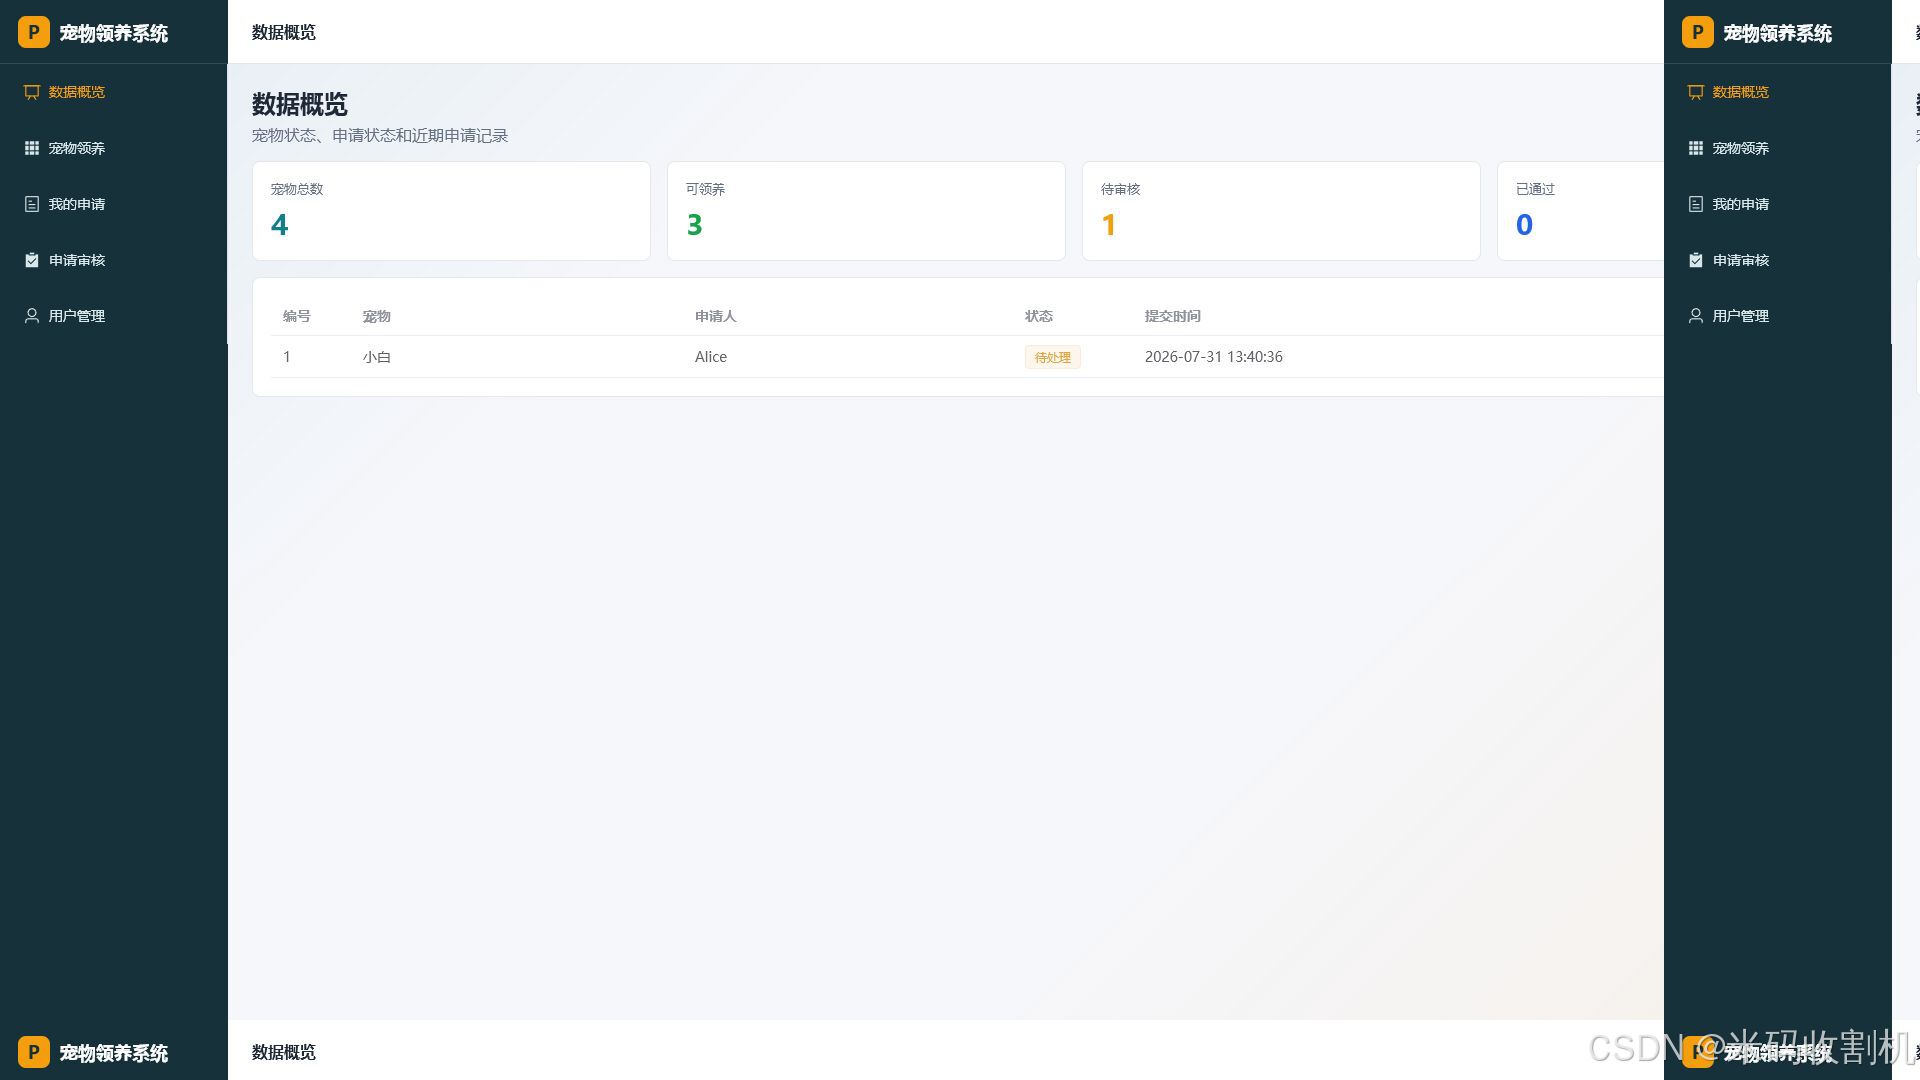Image resolution: width=1920 pixels, height=1080 pixels.
Task: Click the 编号 cell 1 in the 小白 row
Action: [287, 357]
